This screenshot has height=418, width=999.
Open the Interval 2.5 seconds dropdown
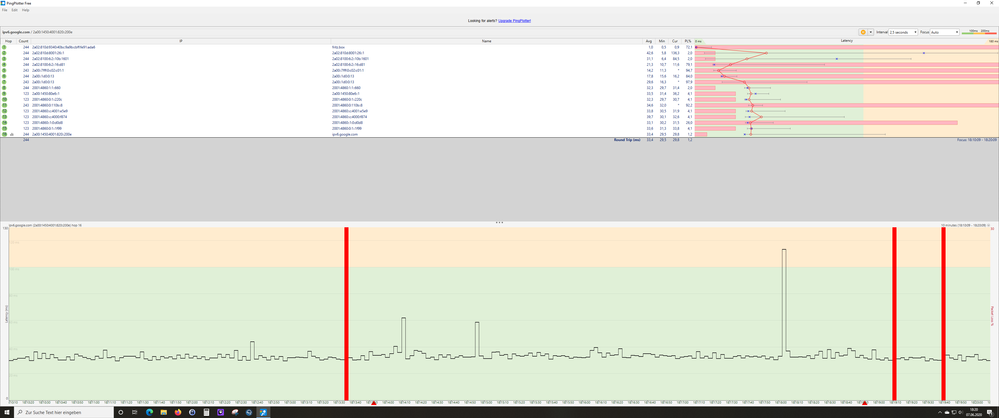903,32
